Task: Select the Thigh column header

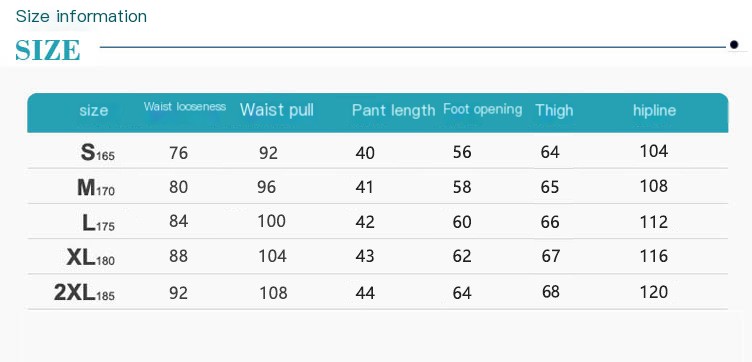Action: click(554, 110)
